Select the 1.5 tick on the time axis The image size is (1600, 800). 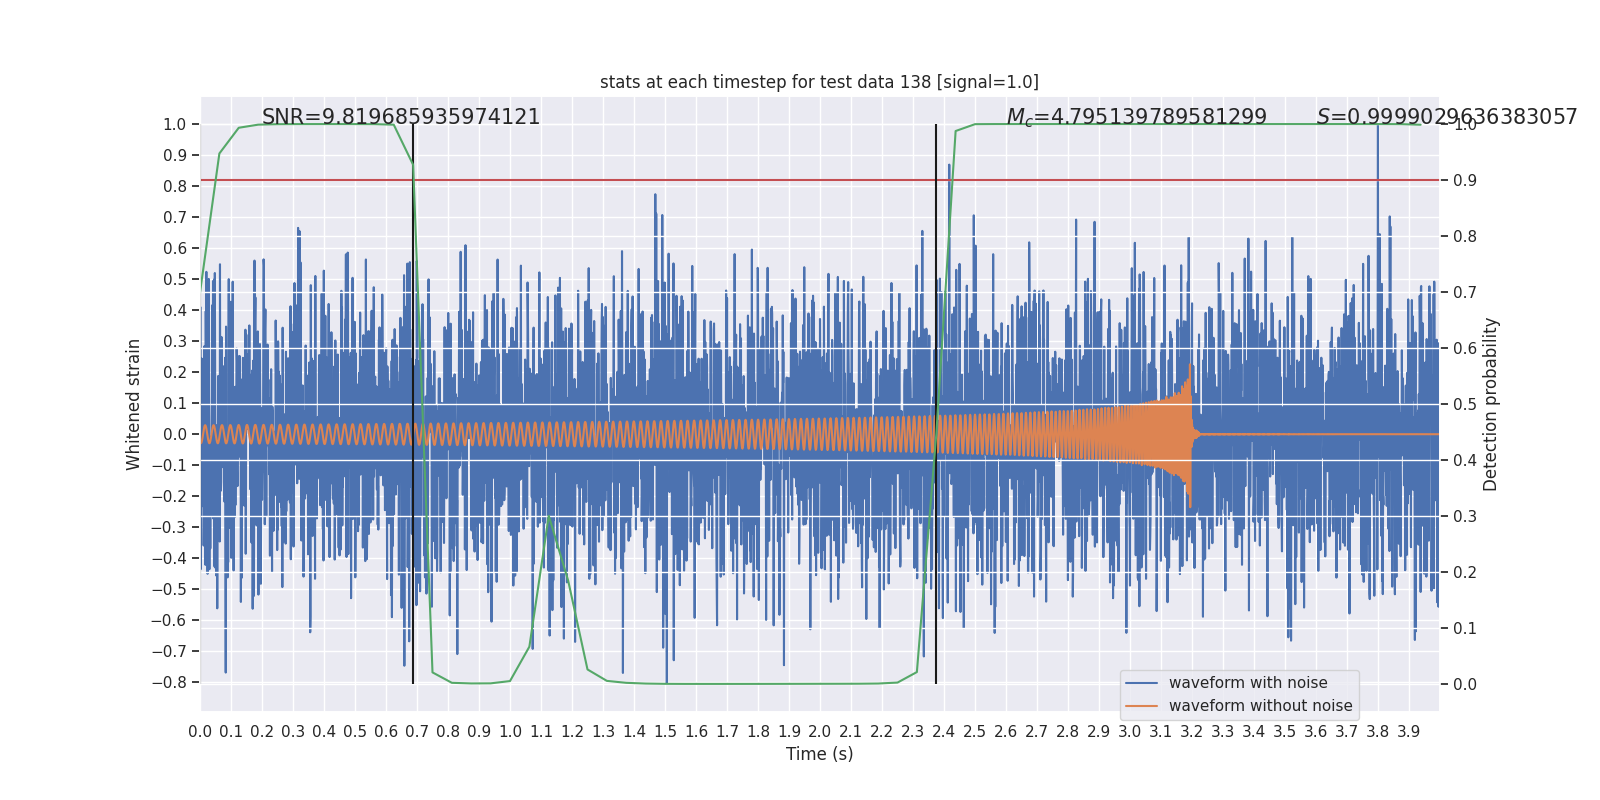665,732
